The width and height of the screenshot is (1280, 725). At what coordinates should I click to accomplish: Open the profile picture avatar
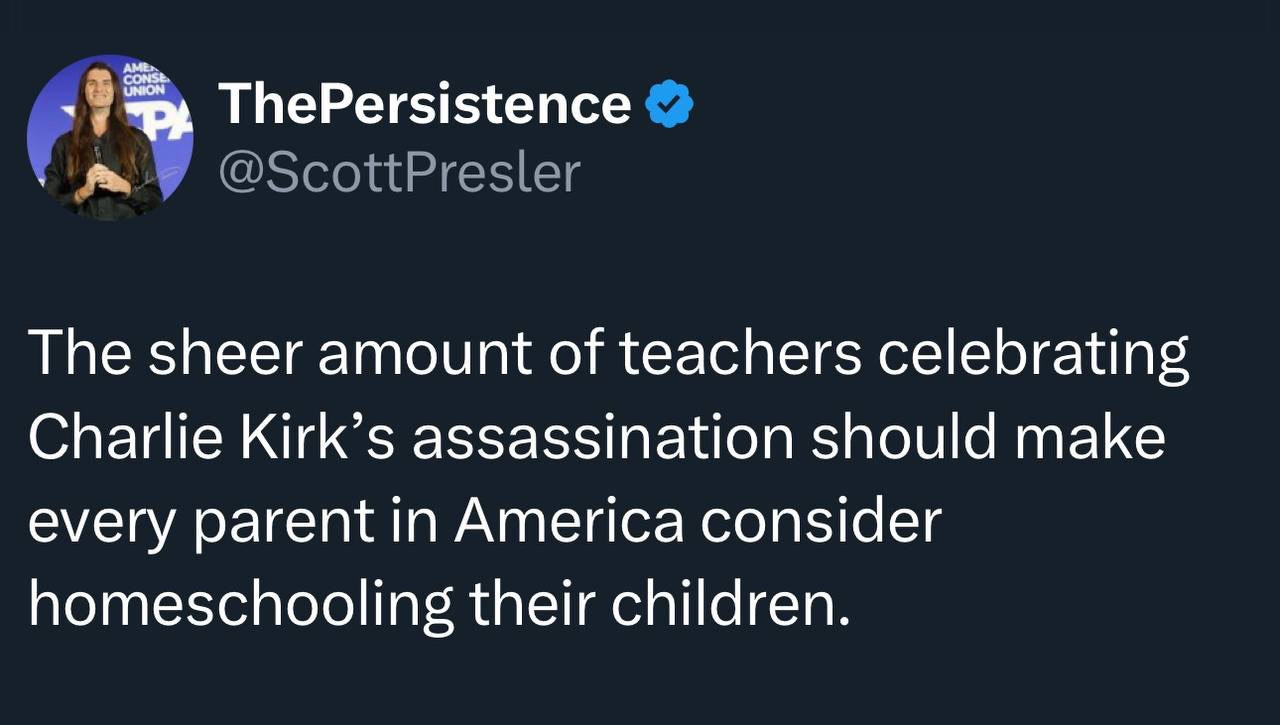tap(110, 138)
